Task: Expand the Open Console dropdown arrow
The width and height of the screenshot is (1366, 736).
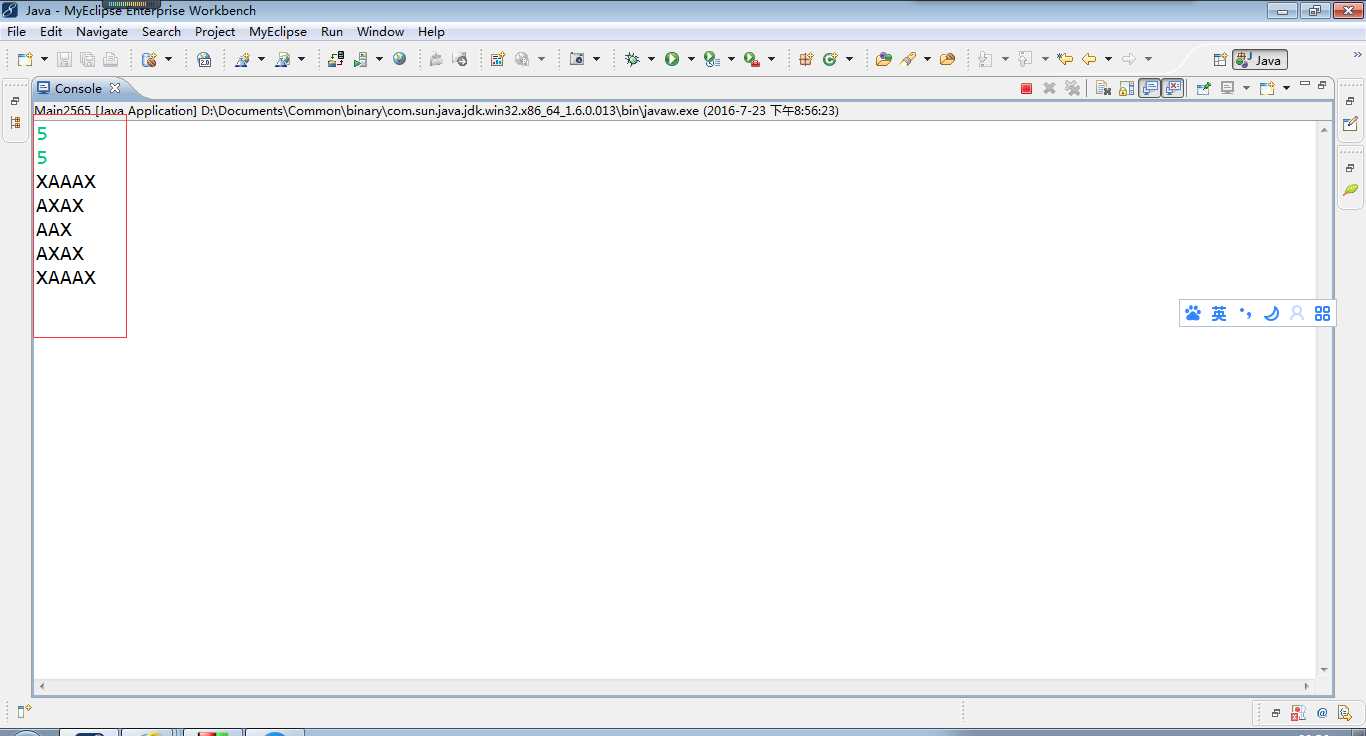Action: [x=1286, y=88]
